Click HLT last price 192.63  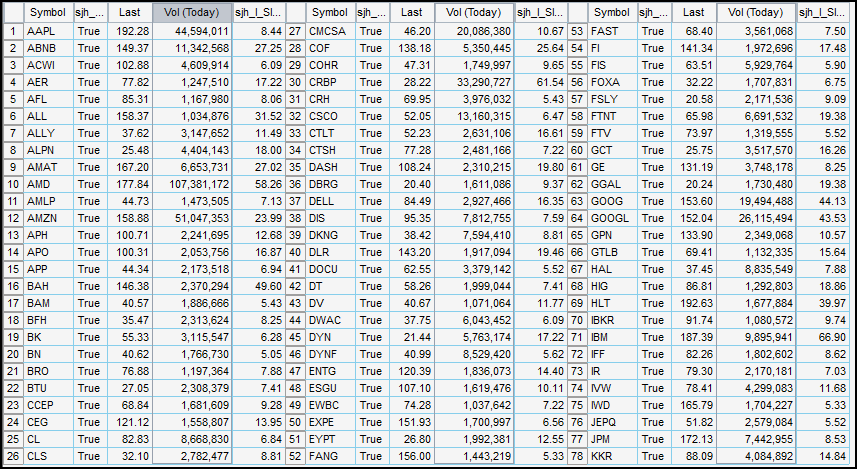coord(694,303)
